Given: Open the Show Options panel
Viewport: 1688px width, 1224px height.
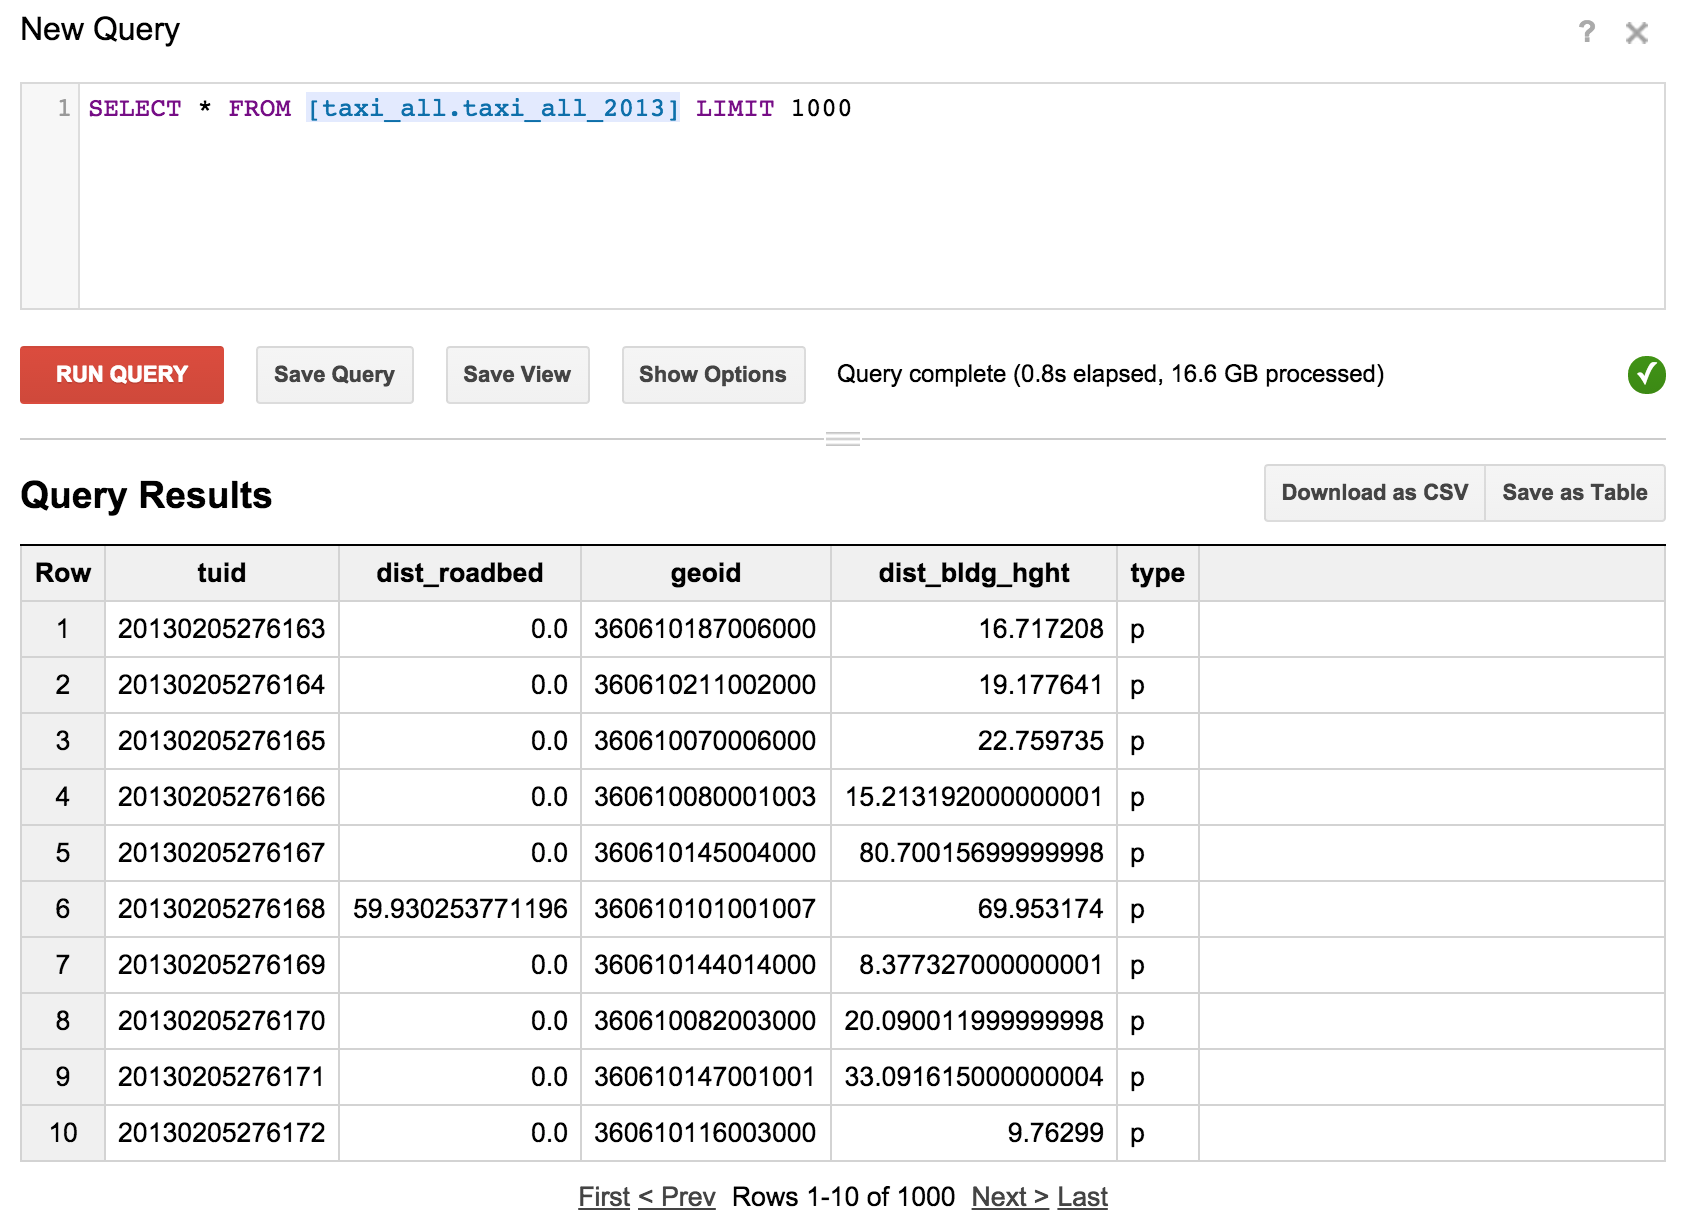Looking at the screenshot, I should pyautogui.click(x=712, y=374).
